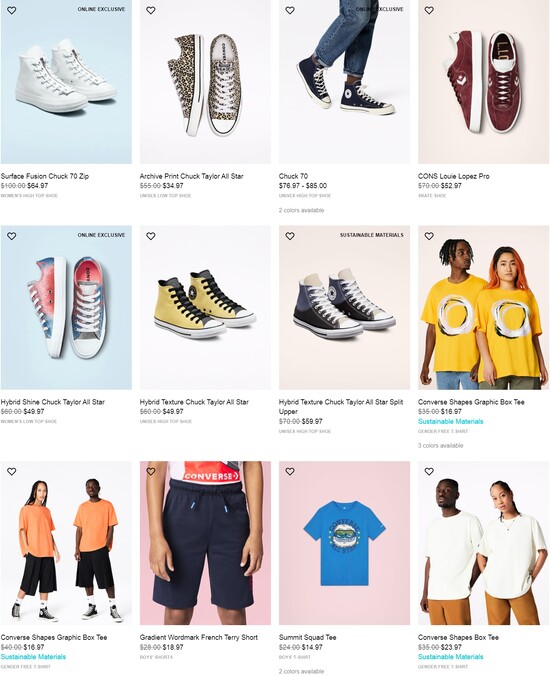Screen dimensions: 550x676
Task: Heart the Summit Squad Tee product
Action: pyautogui.click(x=290, y=471)
